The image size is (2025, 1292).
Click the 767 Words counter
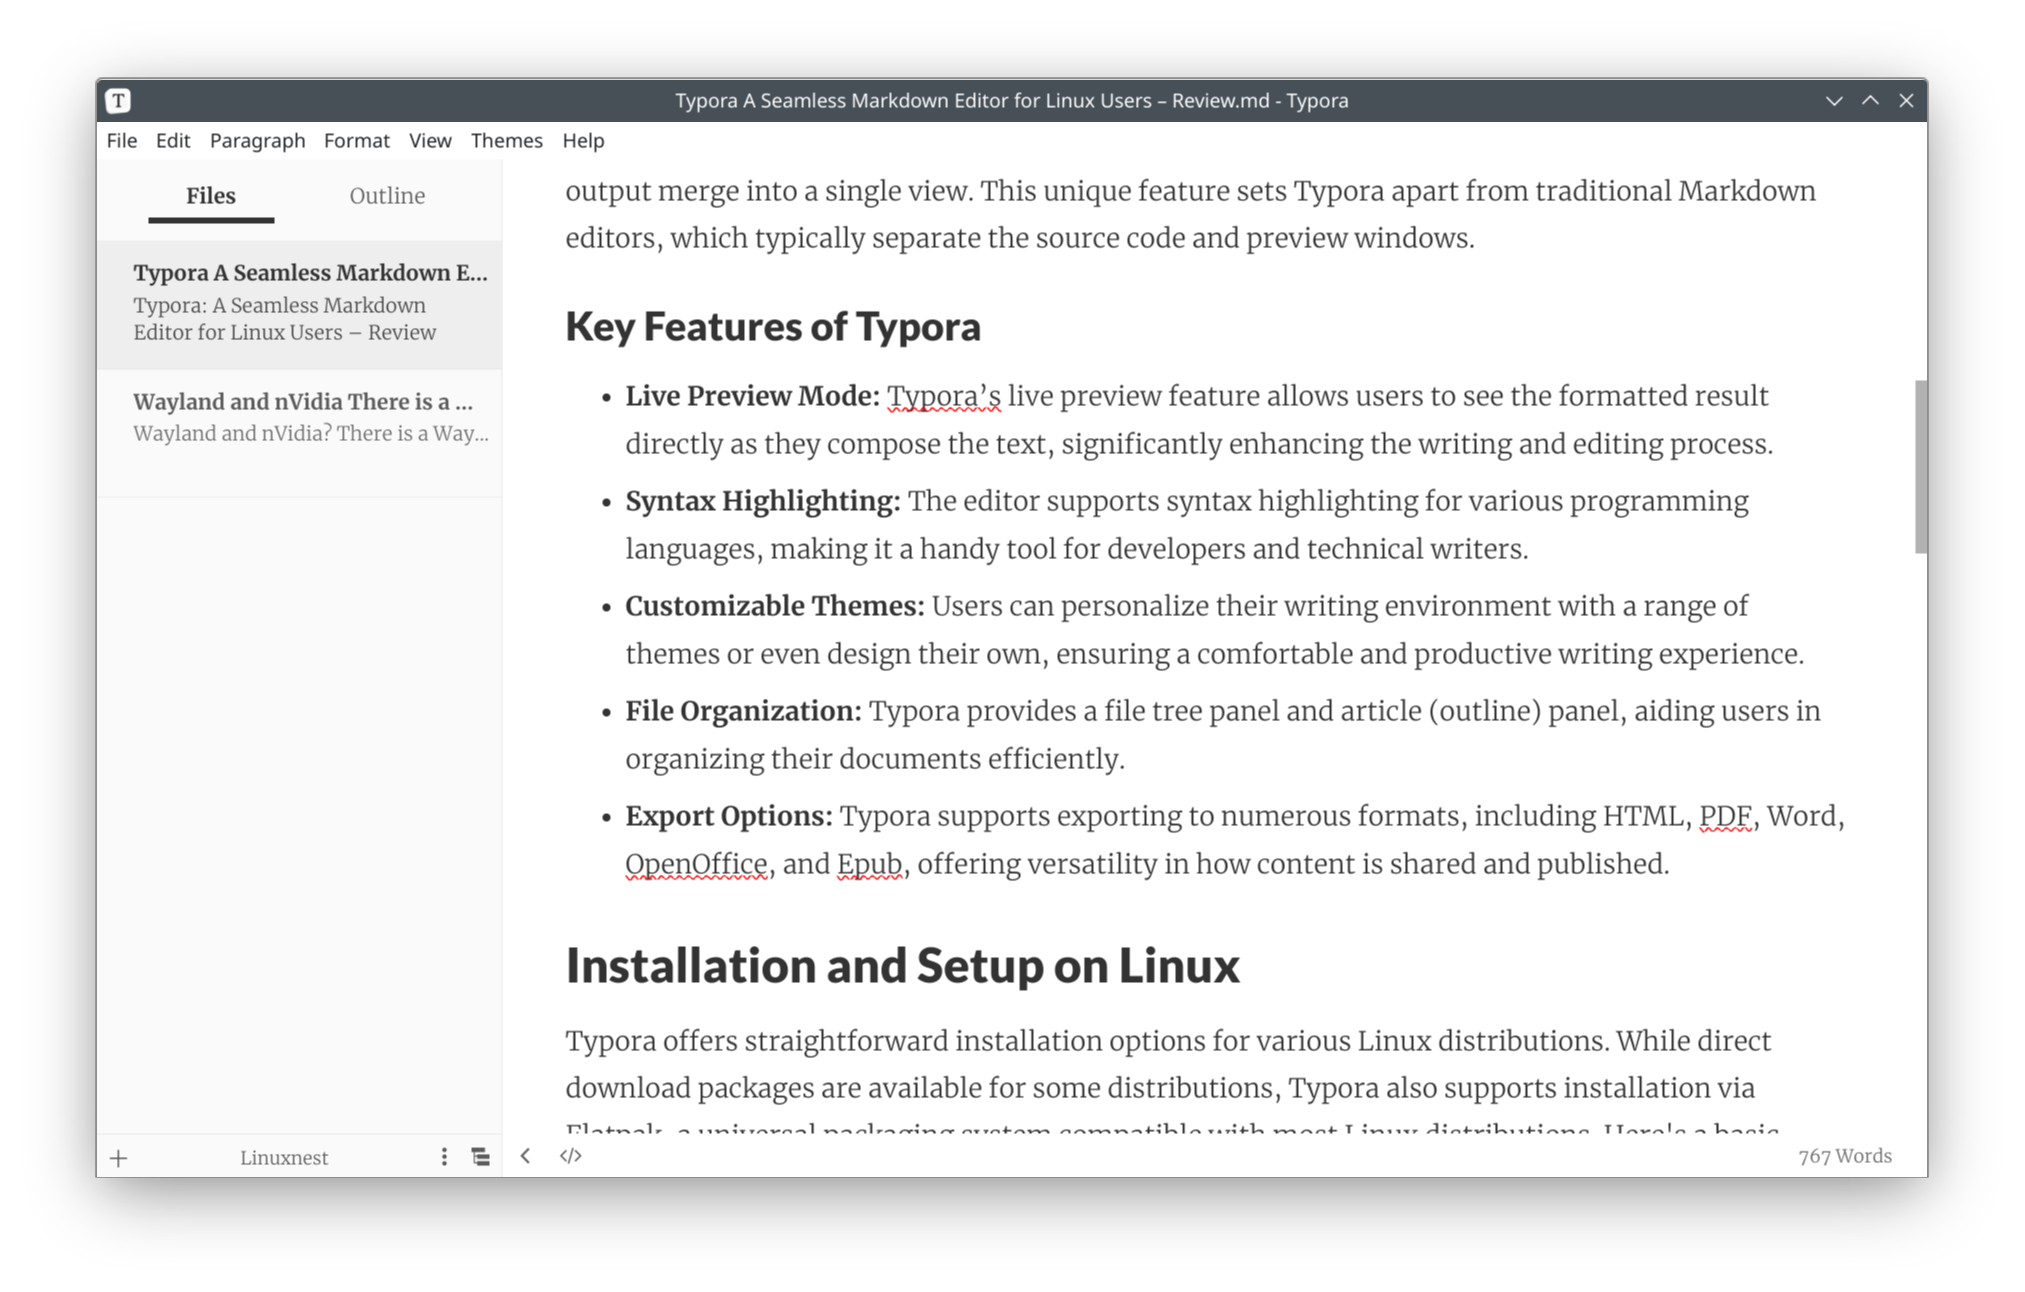(1844, 1156)
